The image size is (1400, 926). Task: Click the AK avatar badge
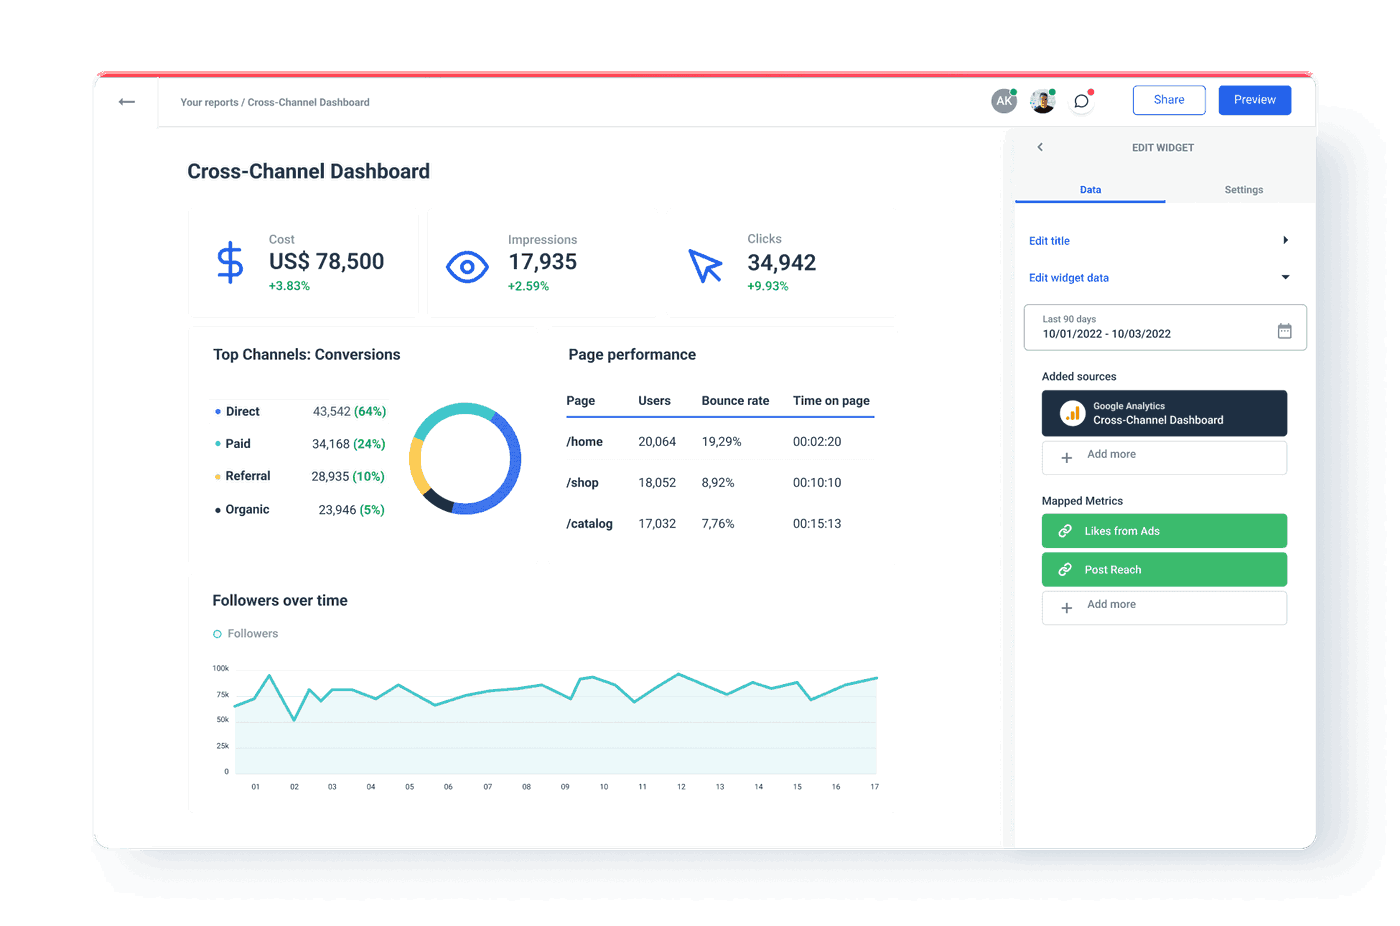pos(1004,100)
